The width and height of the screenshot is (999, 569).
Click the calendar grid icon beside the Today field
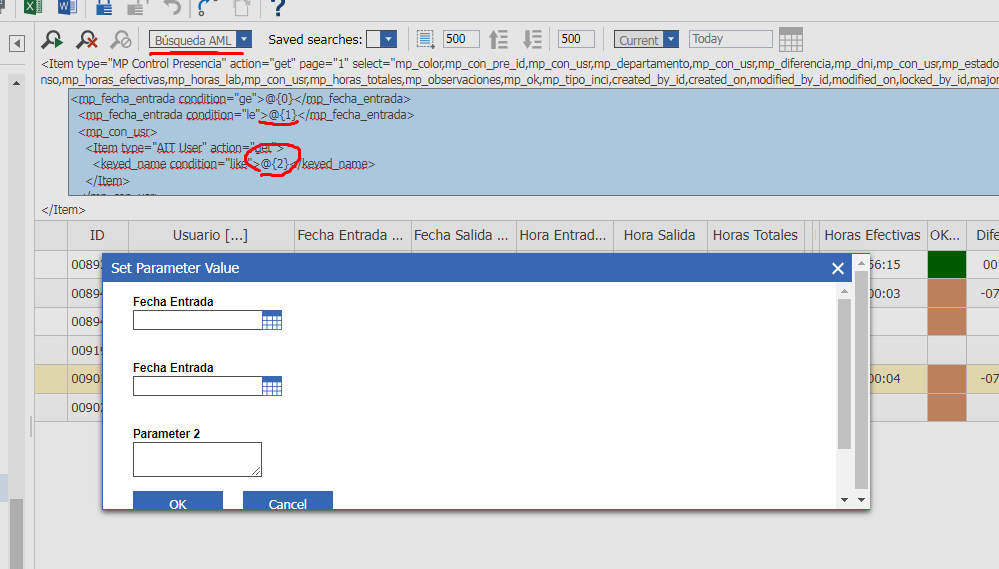[791, 40]
